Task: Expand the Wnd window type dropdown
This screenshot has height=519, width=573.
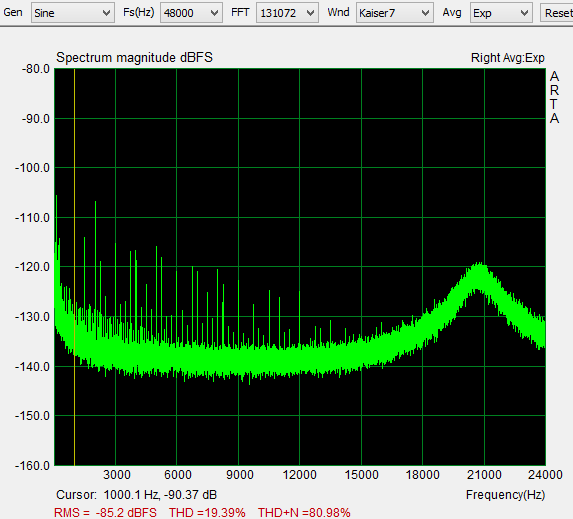Action: [425, 13]
